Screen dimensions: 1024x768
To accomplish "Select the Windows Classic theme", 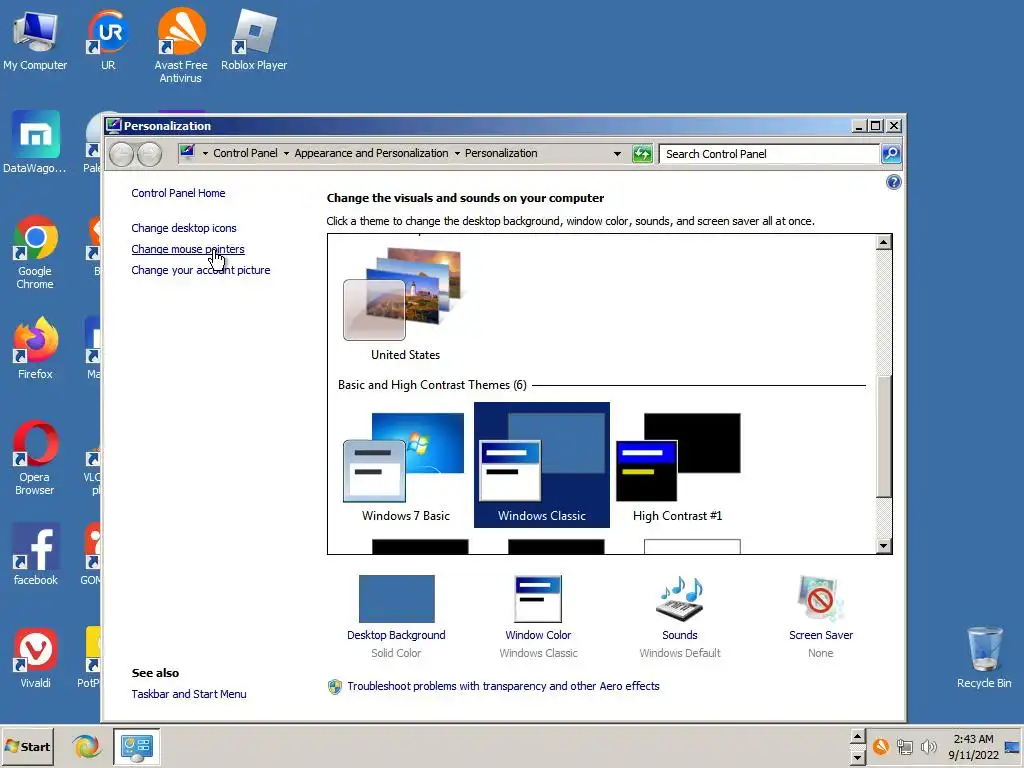I will (x=542, y=465).
